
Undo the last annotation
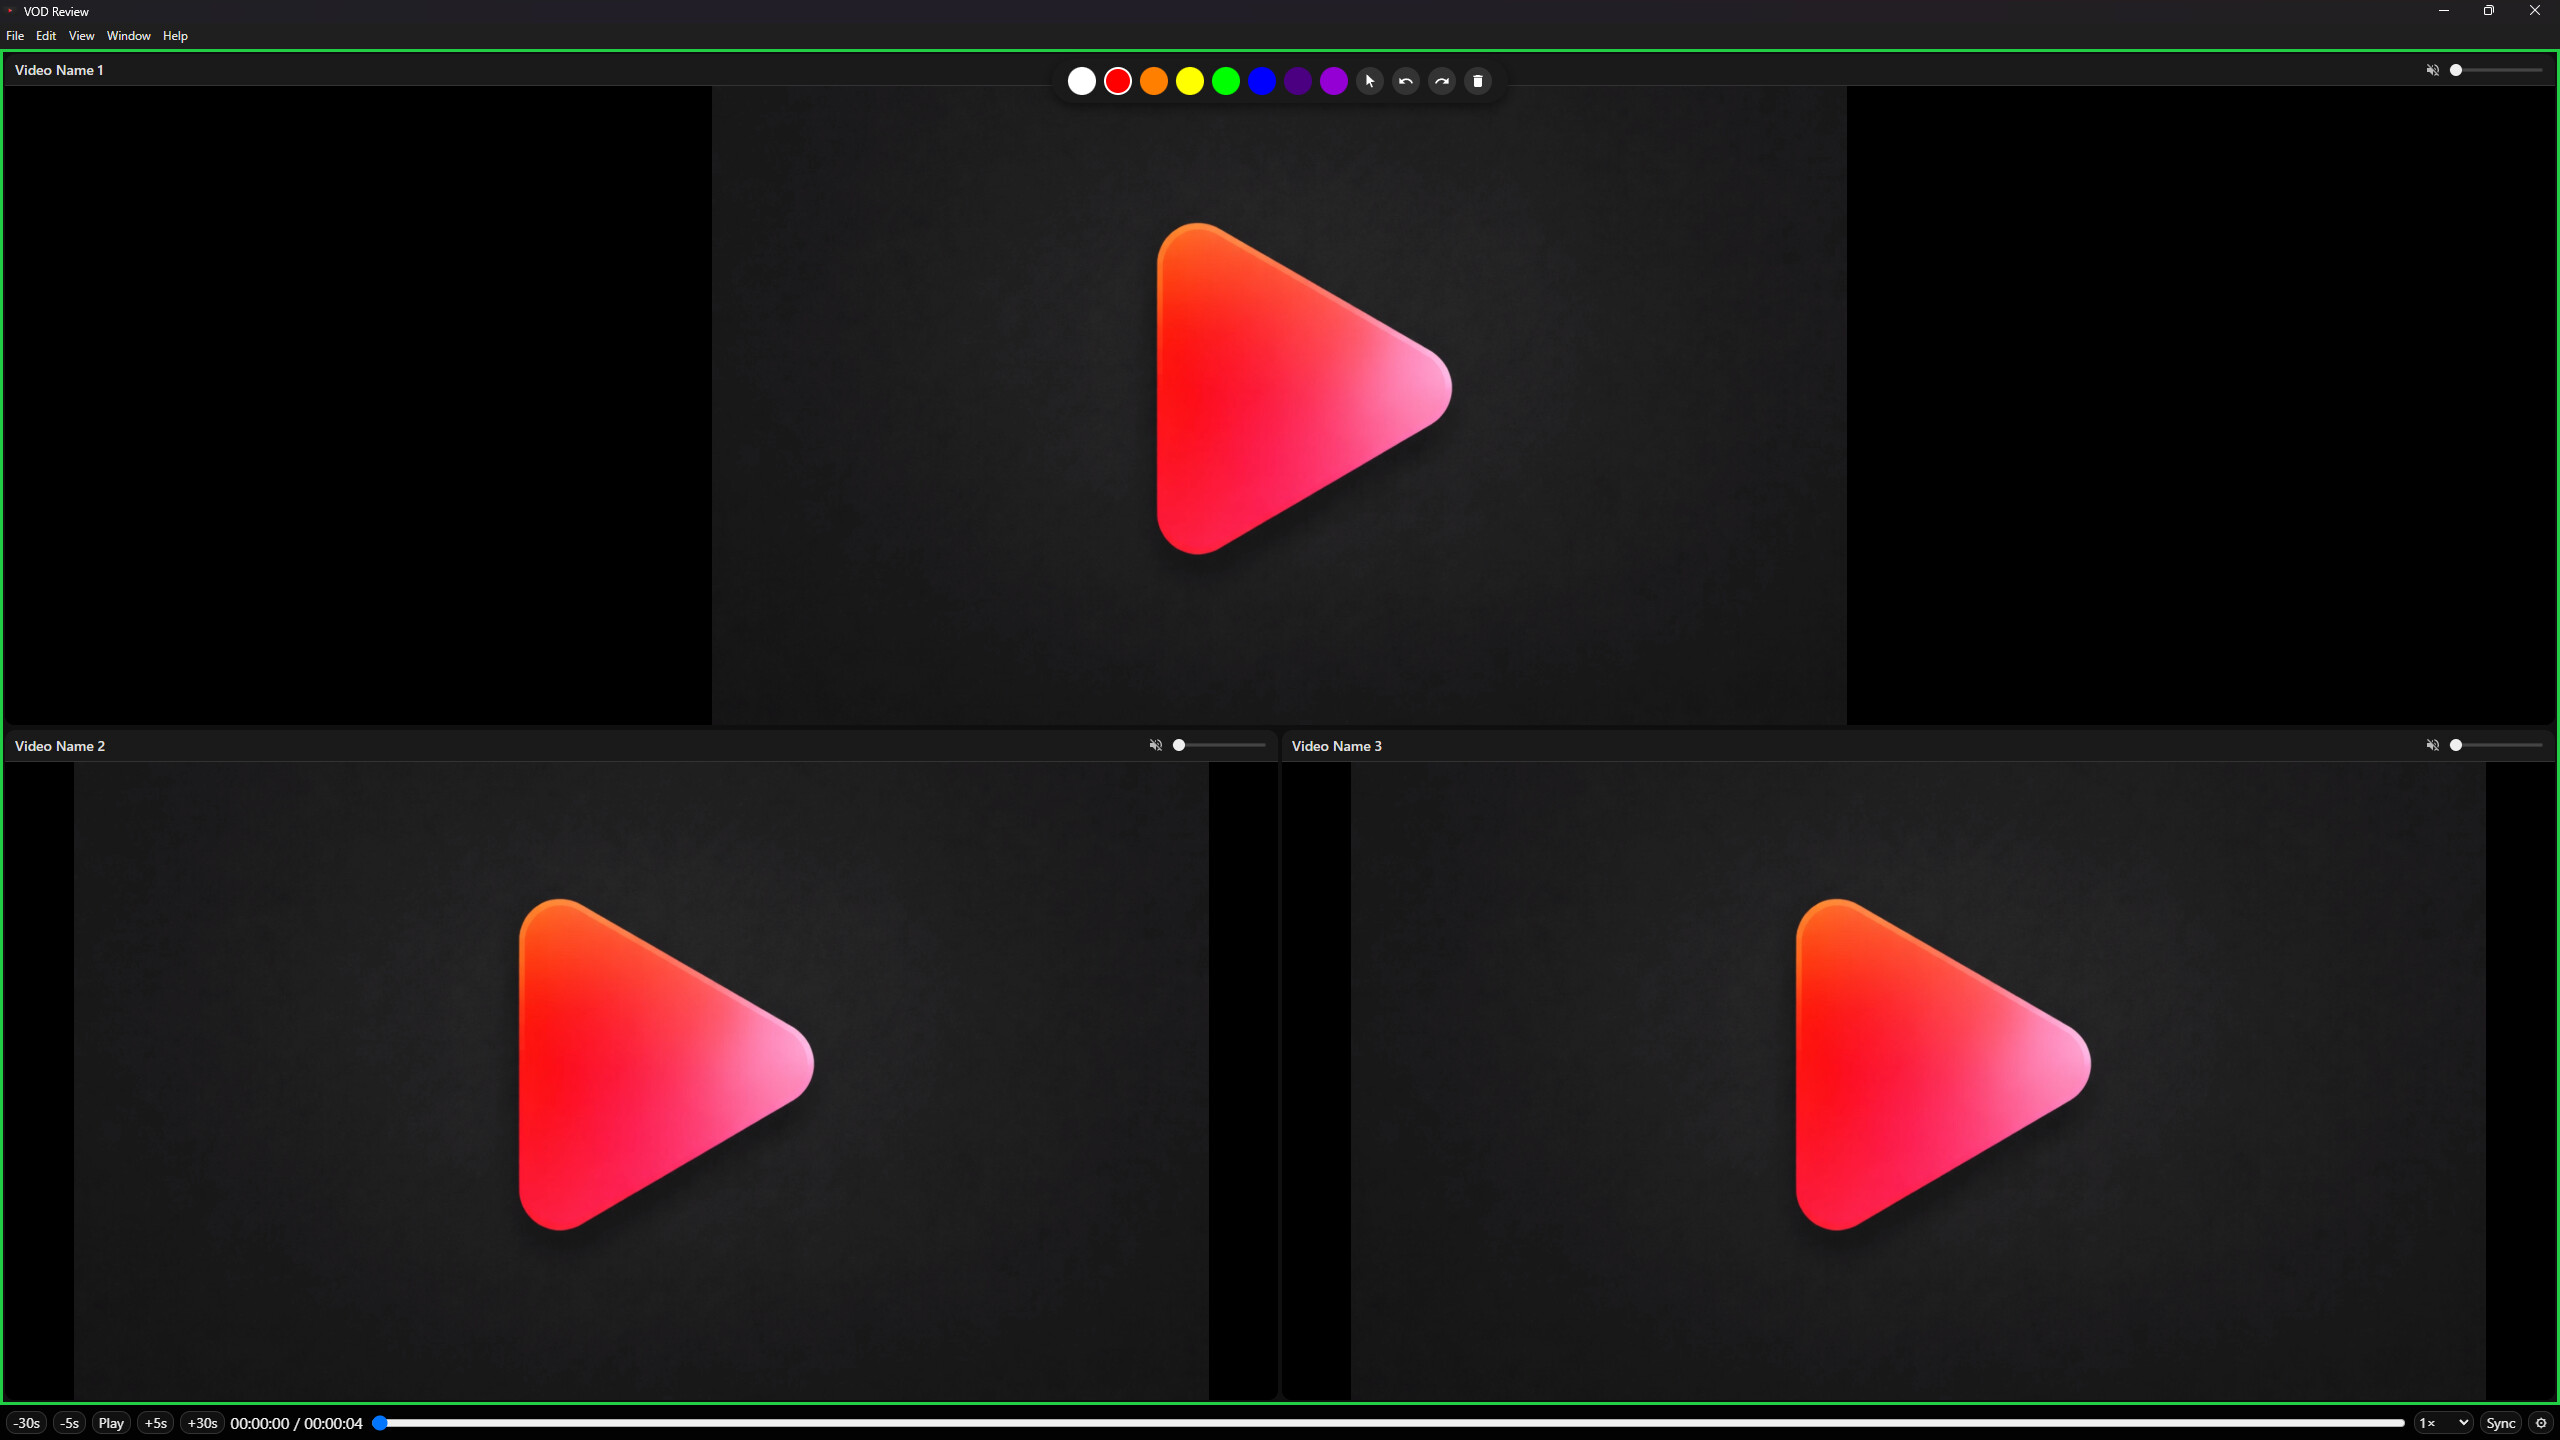tap(1405, 81)
